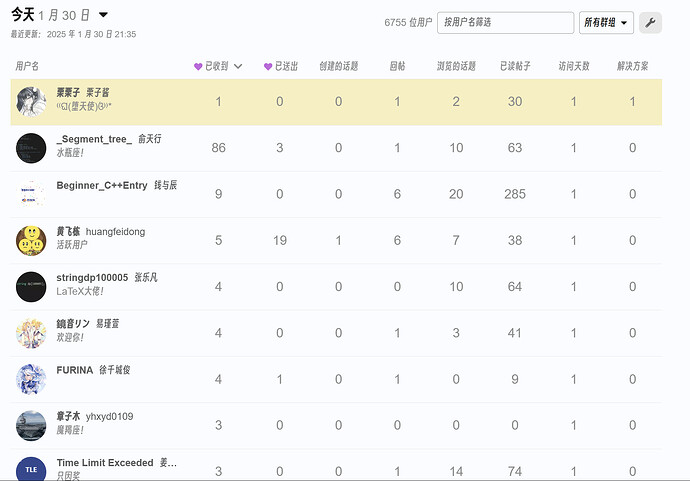Screen dimensions: 690x481
Task: Expand the 今天 period dropdown arrow
Action: pyautogui.click(x=103, y=15)
